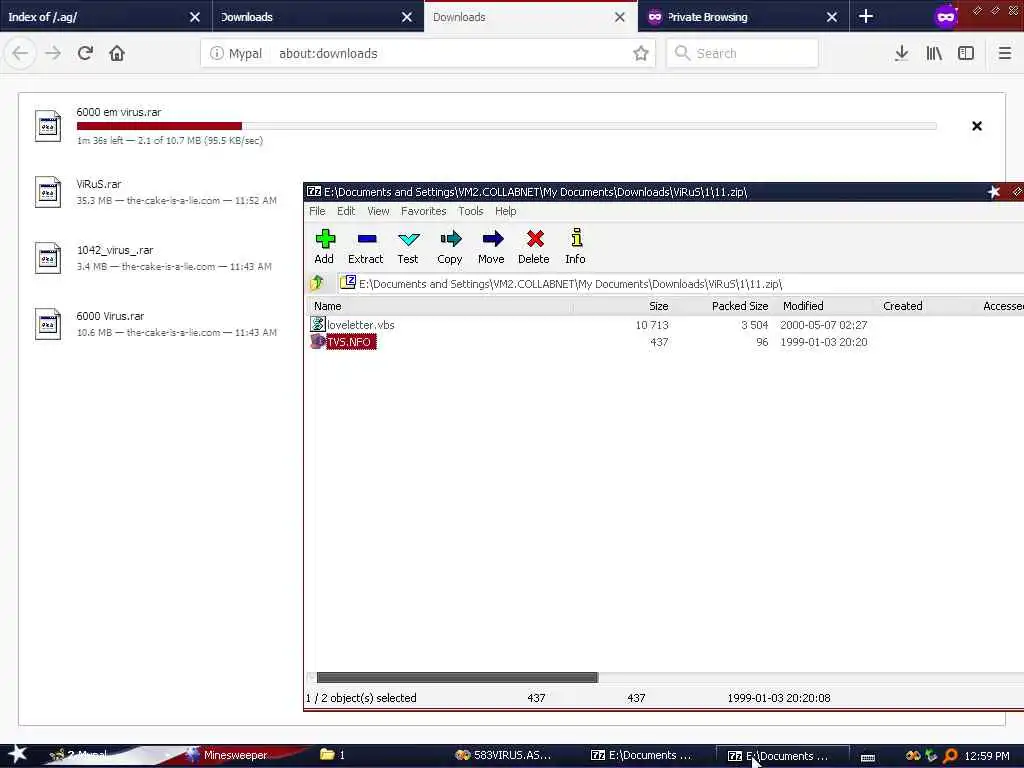Click the browser Forward arrow
This screenshot has width=1024, height=768.
point(53,53)
